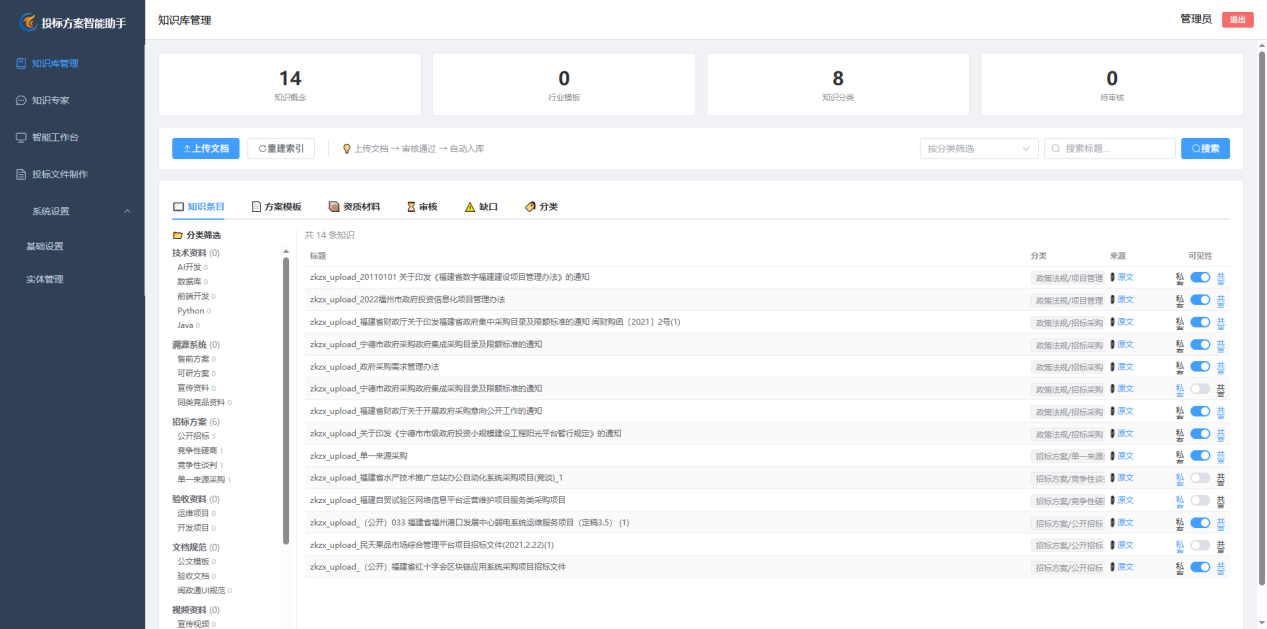Filter by 公开招标 category
1267x629 pixels.
click(194, 436)
